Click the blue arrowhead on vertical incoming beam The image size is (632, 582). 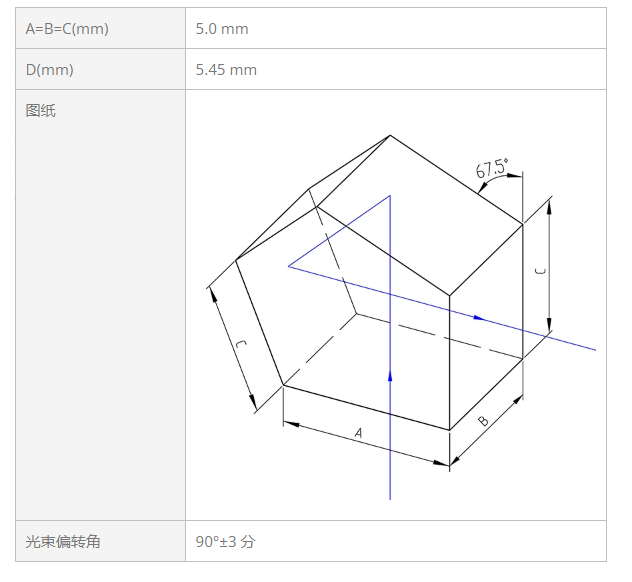click(390, 375)
